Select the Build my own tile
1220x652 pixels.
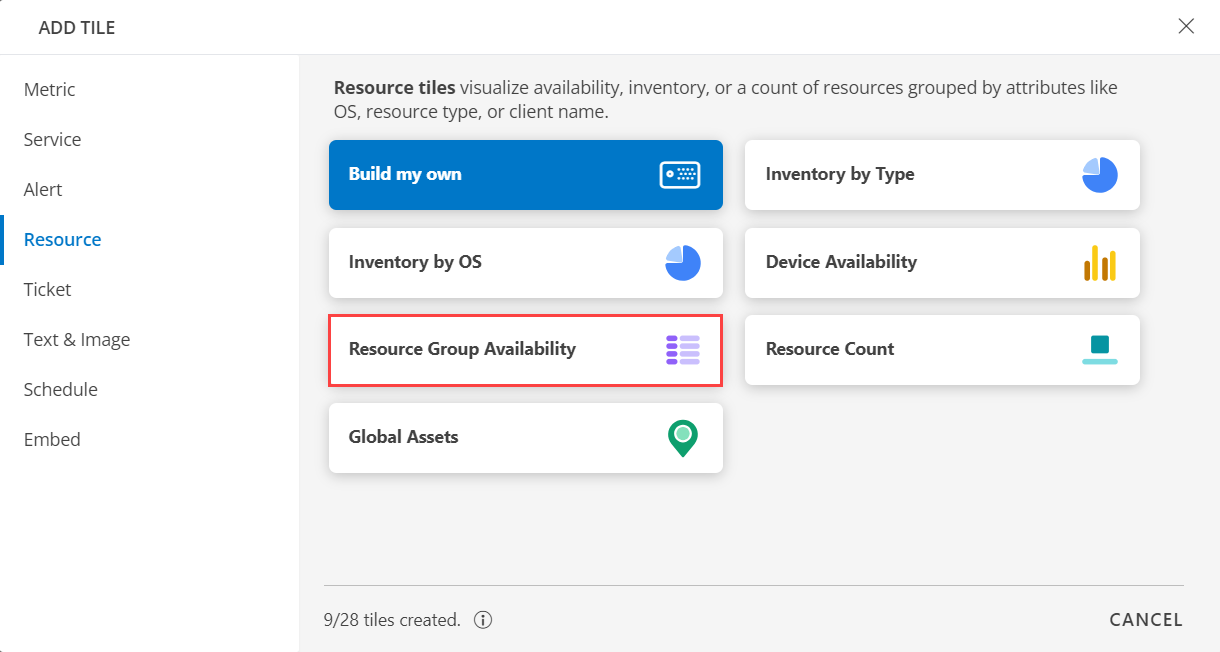tap(500, 174)
